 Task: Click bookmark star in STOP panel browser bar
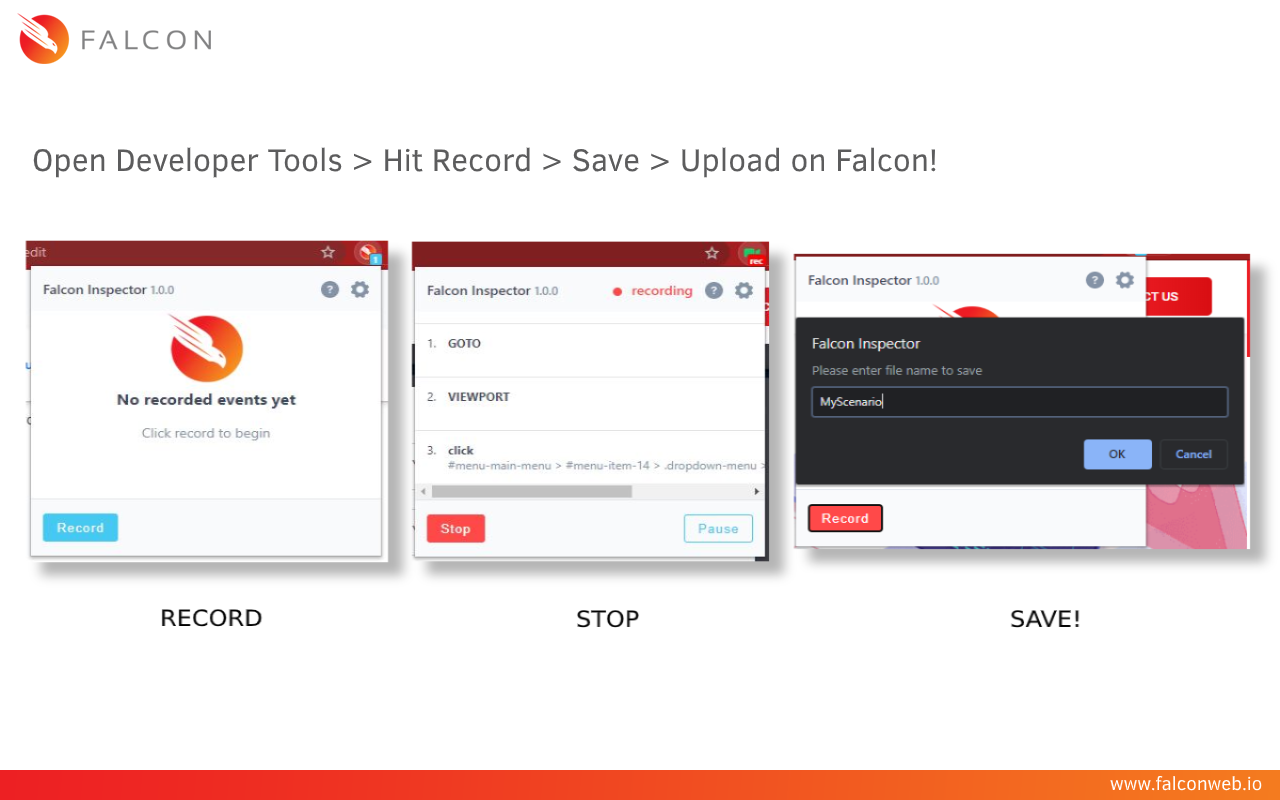[712, 253]
